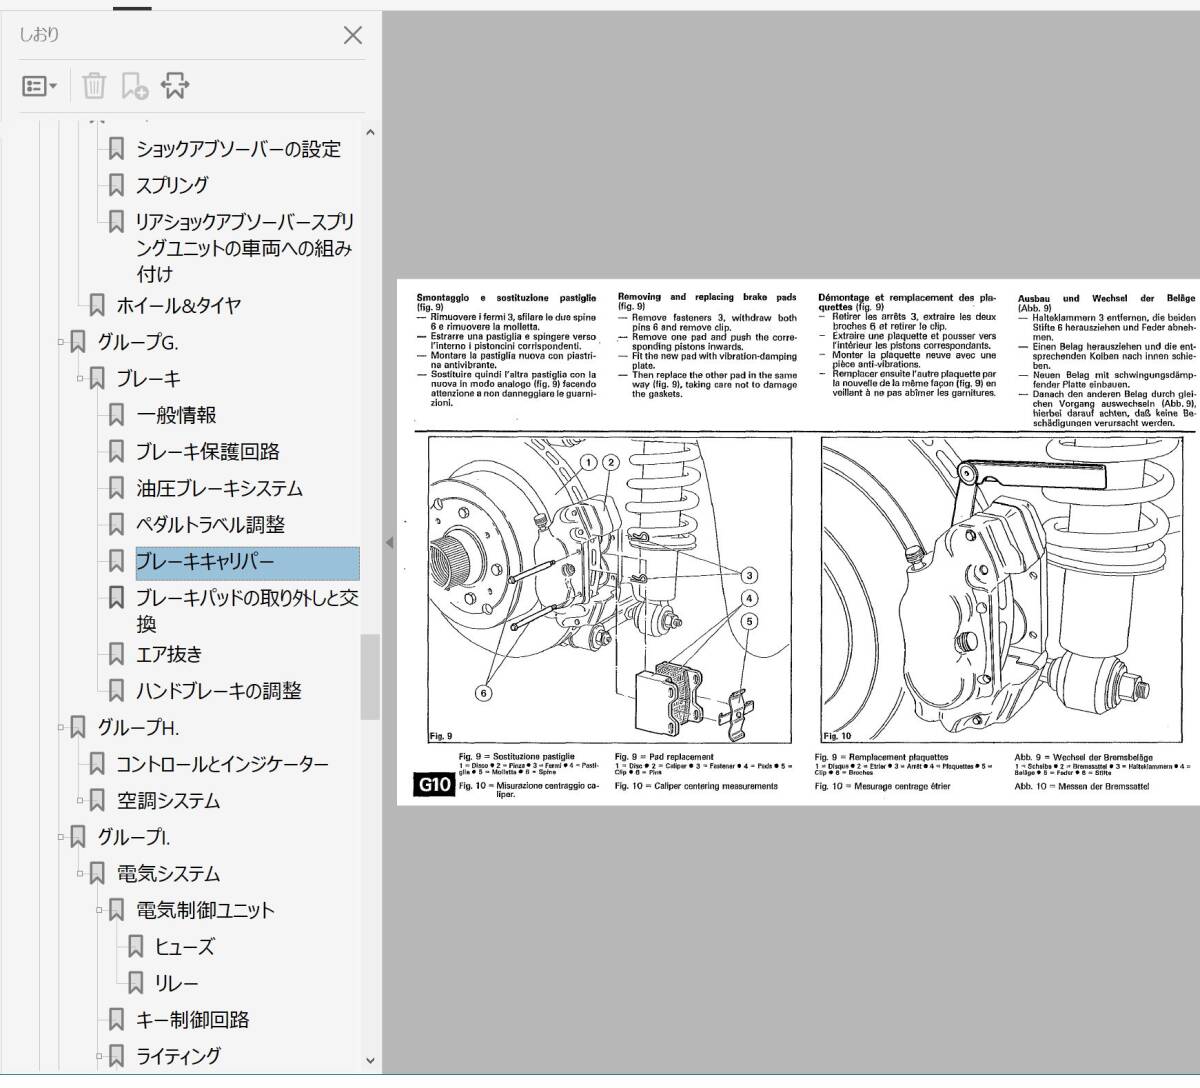Click the Fig. 9 brake pad diagram
The image size is (1200, 1088).
pos(609,590)
